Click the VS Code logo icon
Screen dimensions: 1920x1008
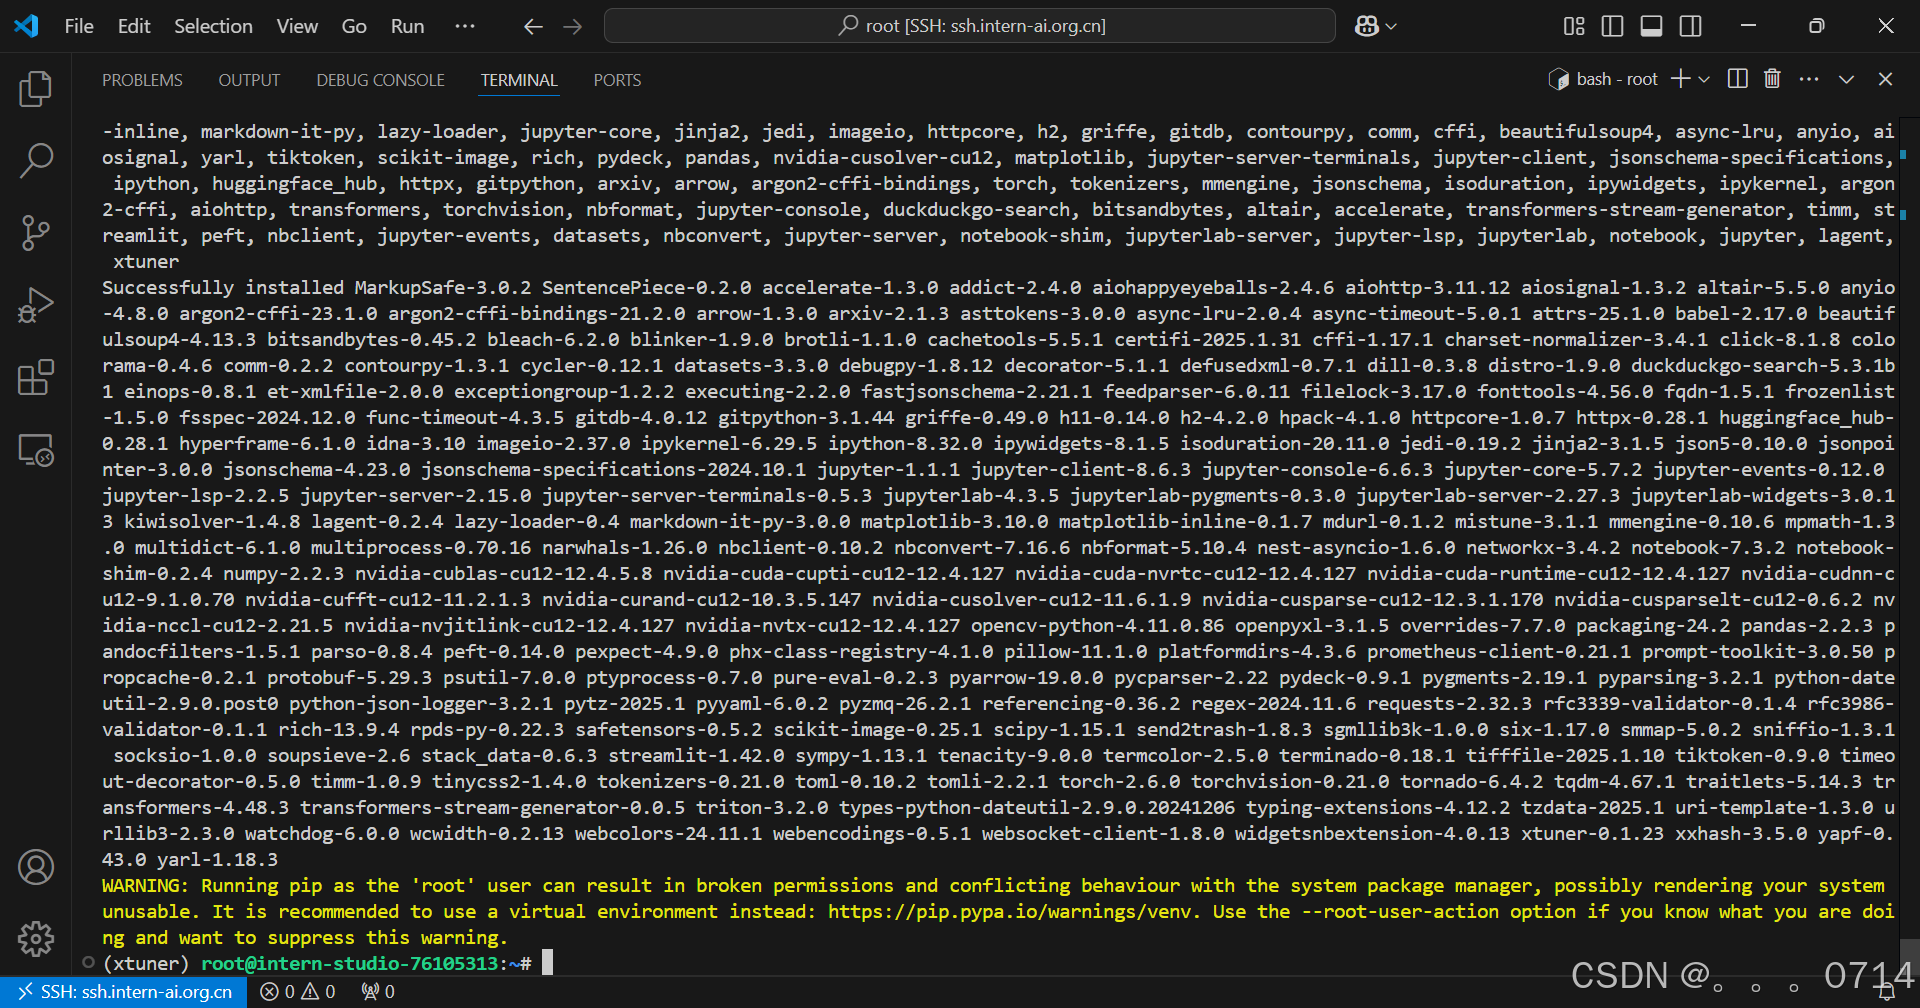tap(27, 26)
